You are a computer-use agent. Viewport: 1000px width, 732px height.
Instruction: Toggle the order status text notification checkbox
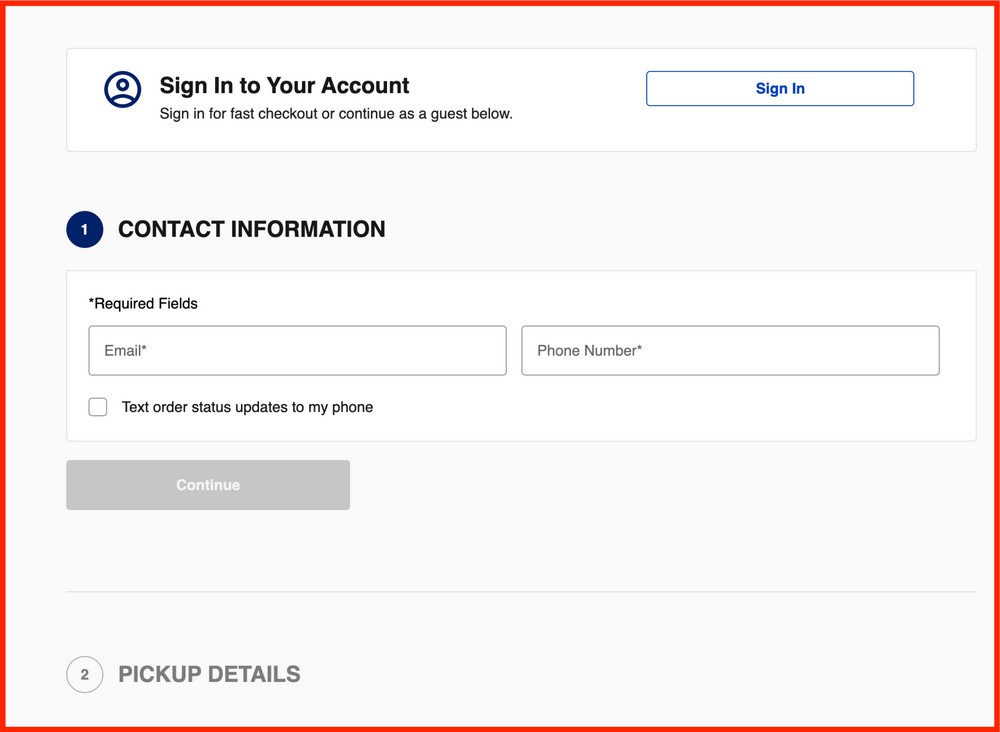(97, 407)
